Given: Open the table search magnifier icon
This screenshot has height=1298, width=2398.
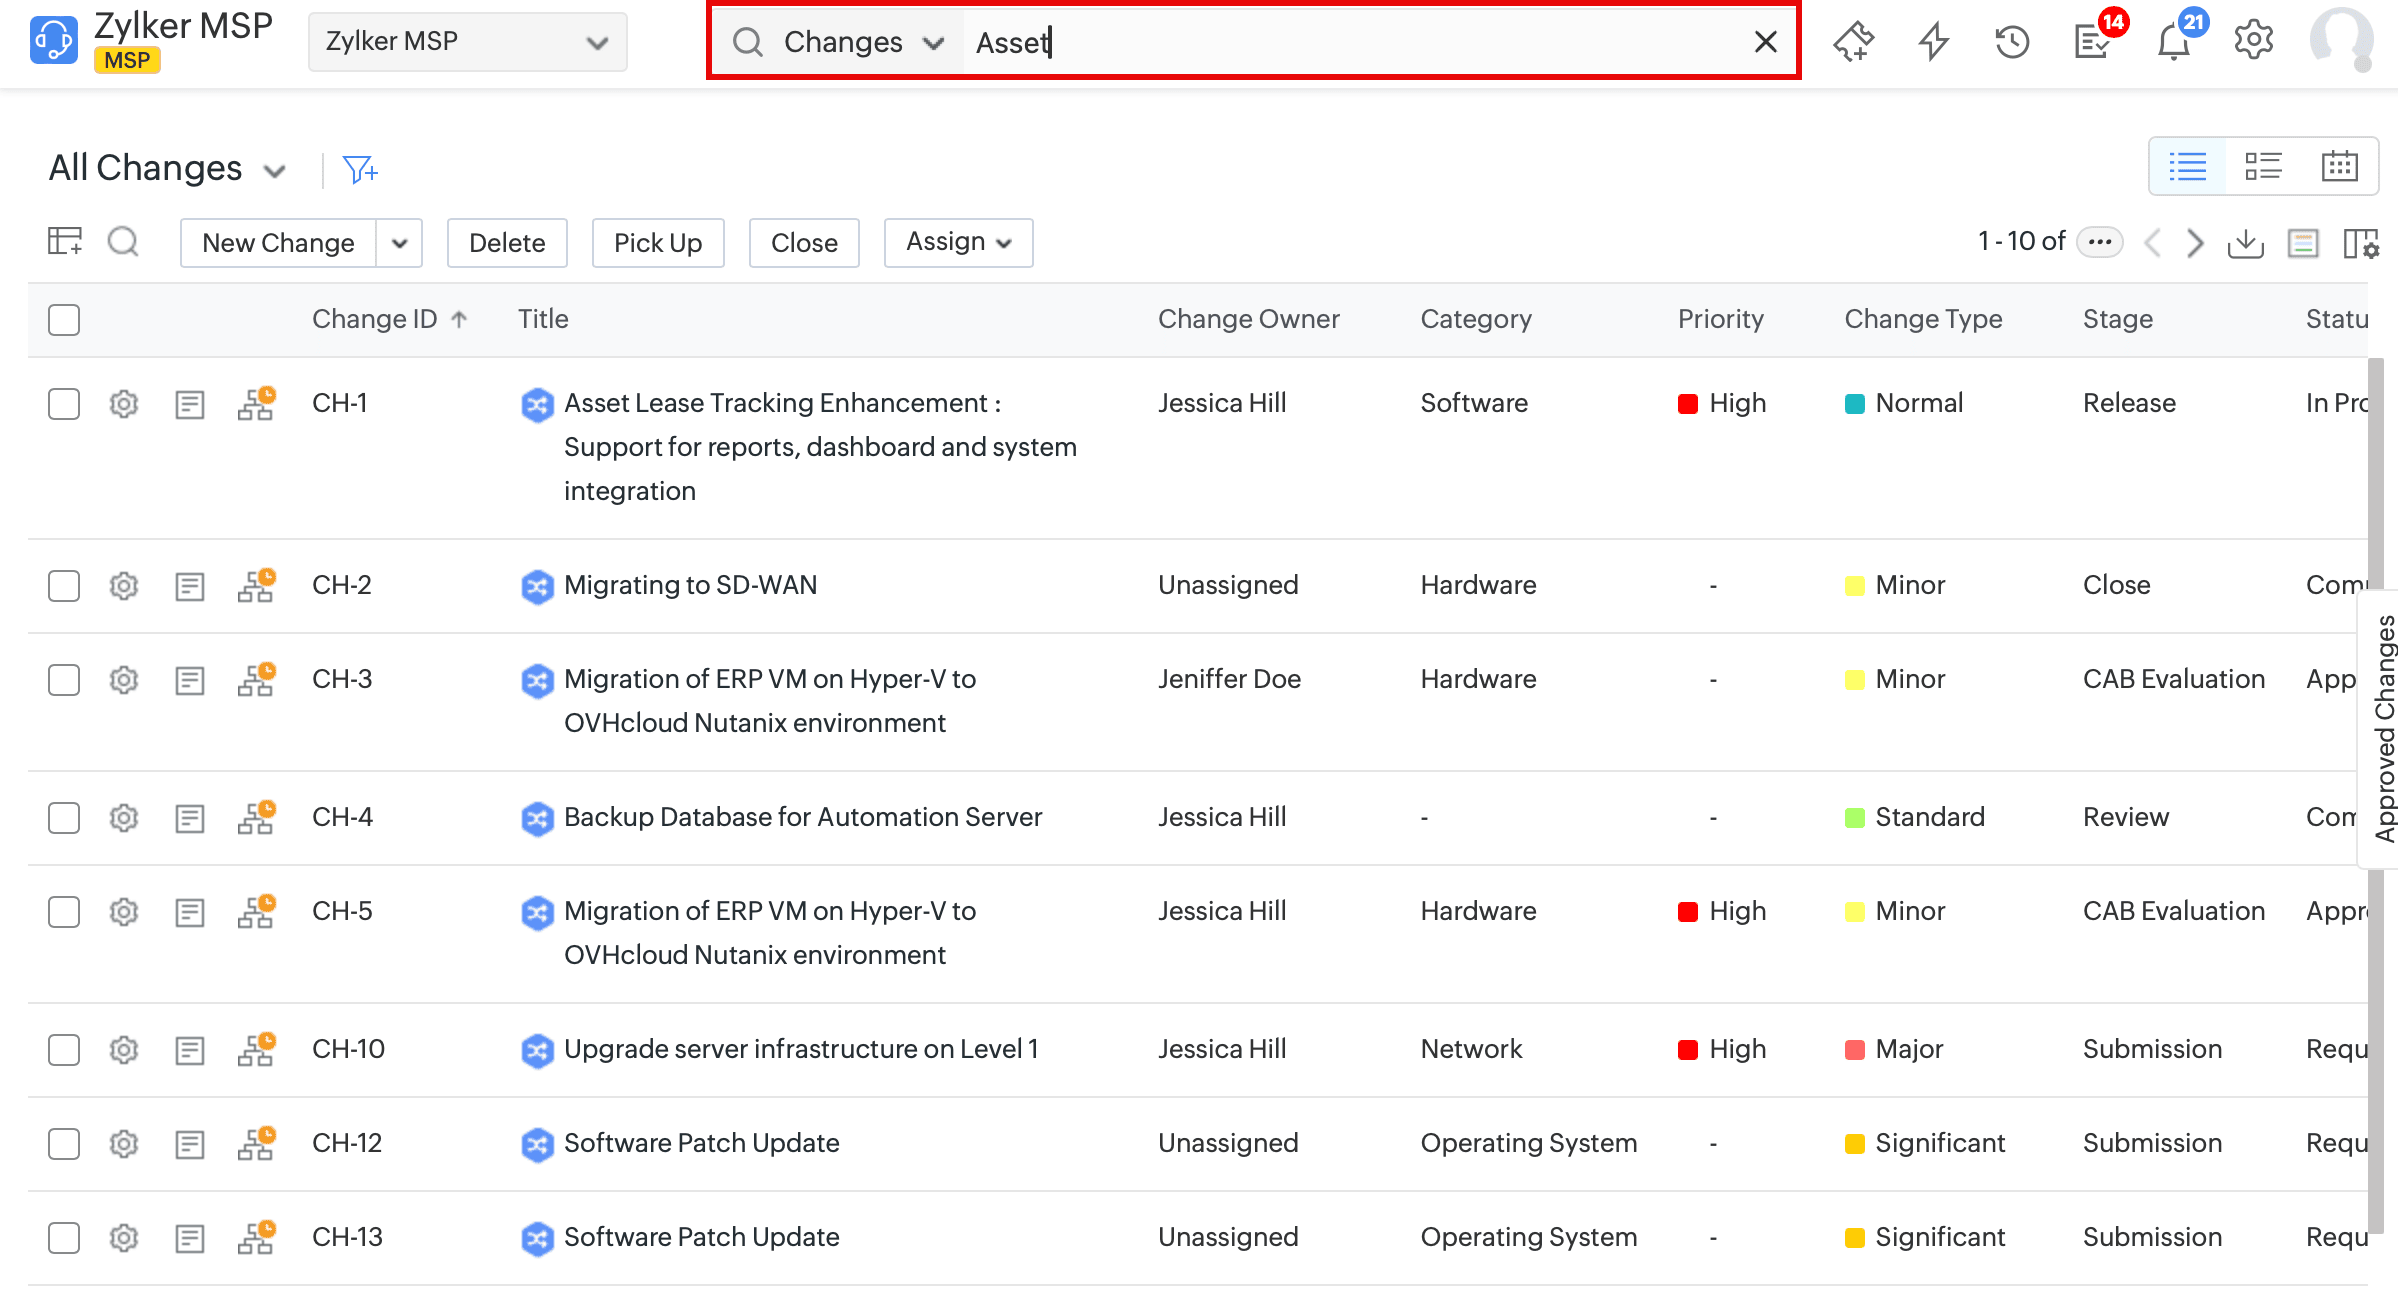Looking at the screenshot, I should pos(123,242).
